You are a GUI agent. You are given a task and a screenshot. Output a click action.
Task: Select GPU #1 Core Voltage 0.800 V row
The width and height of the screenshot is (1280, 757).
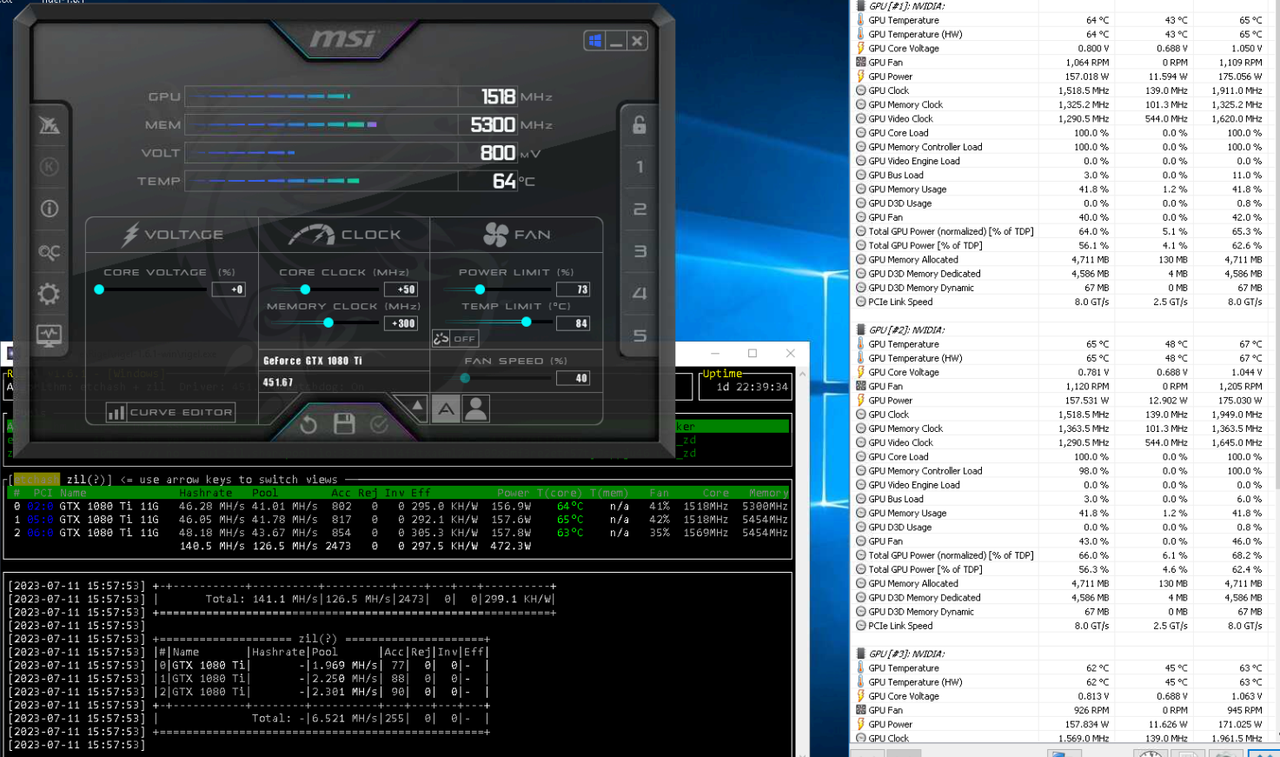coord(1065,48)
